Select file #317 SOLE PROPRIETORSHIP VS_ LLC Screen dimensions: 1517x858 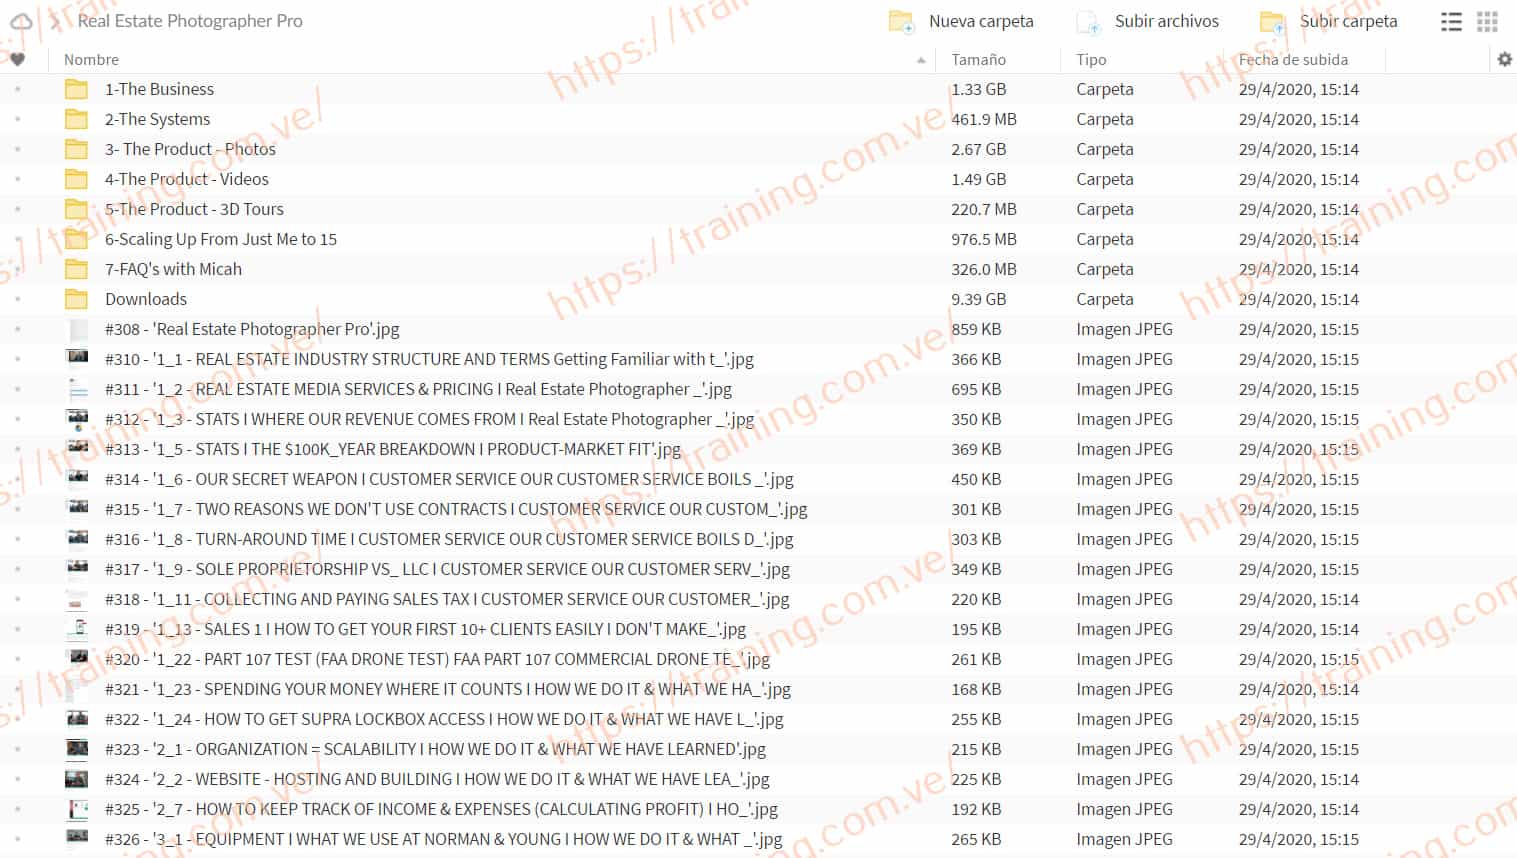[447, 569]
